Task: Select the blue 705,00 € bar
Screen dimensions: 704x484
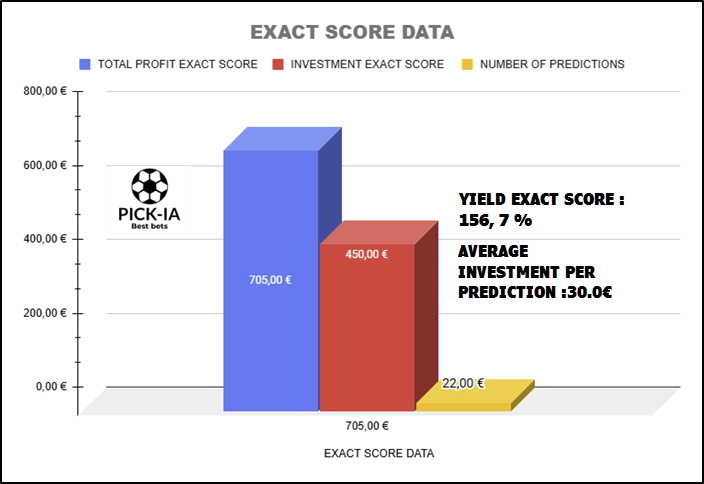Action: click(x=271, y=281)
